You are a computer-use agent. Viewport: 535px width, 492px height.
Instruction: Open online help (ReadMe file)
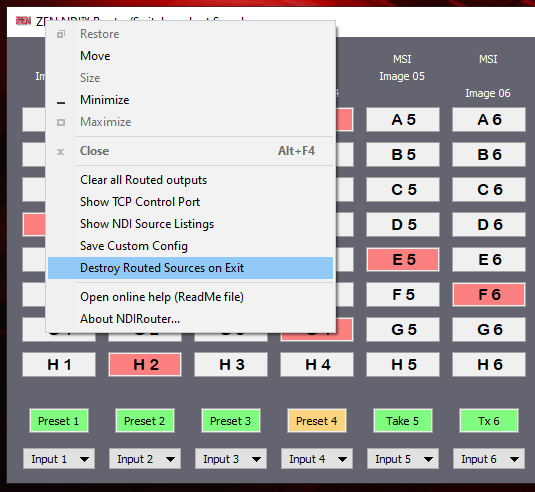pyautogui.click(x=190, y=297)
